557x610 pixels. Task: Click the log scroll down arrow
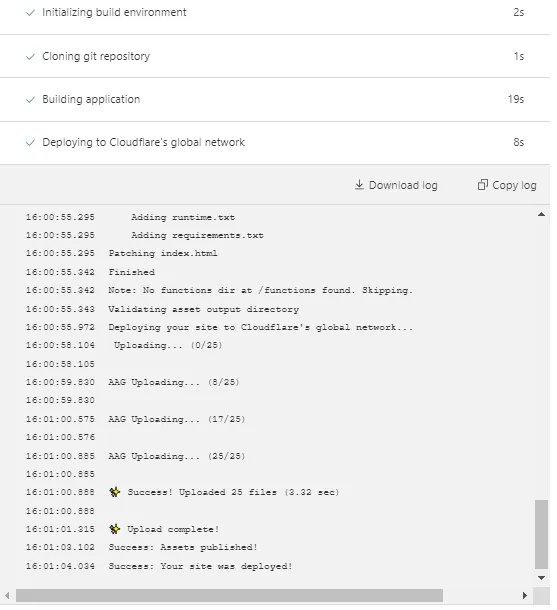pos(541,578)
